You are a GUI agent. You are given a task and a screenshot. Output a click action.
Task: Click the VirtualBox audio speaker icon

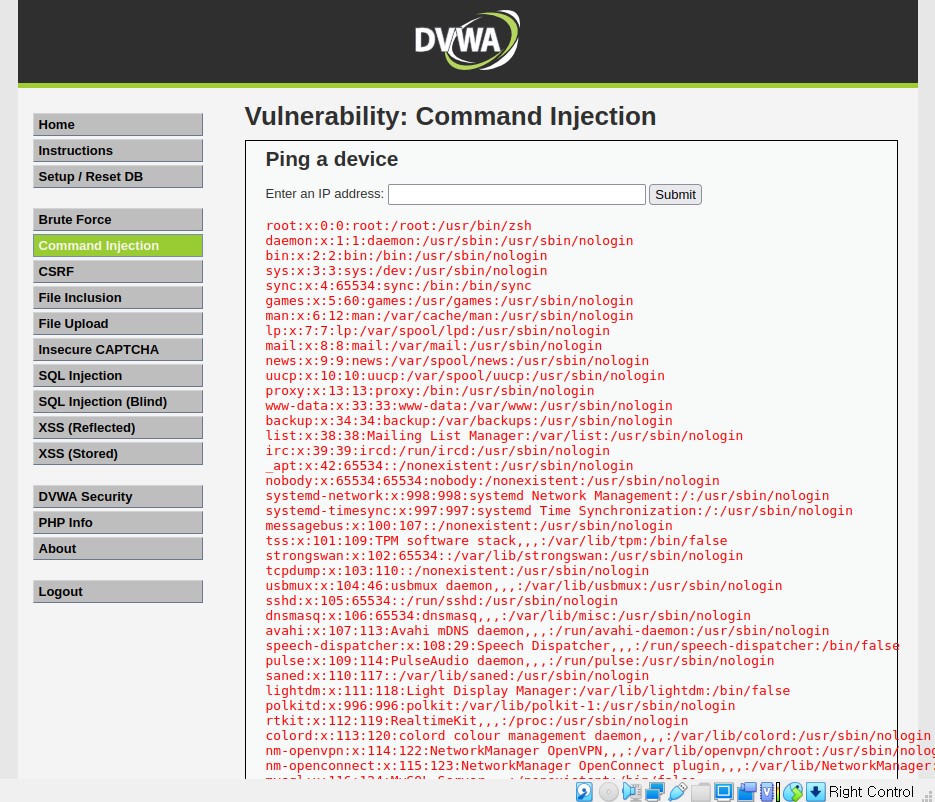(631, 792)
